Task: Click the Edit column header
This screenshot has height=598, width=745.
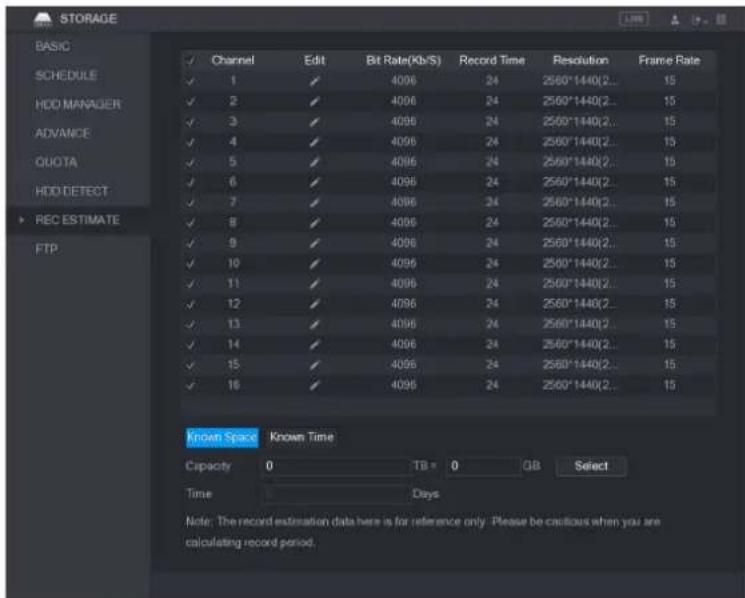Action: [x=315, y=61]
